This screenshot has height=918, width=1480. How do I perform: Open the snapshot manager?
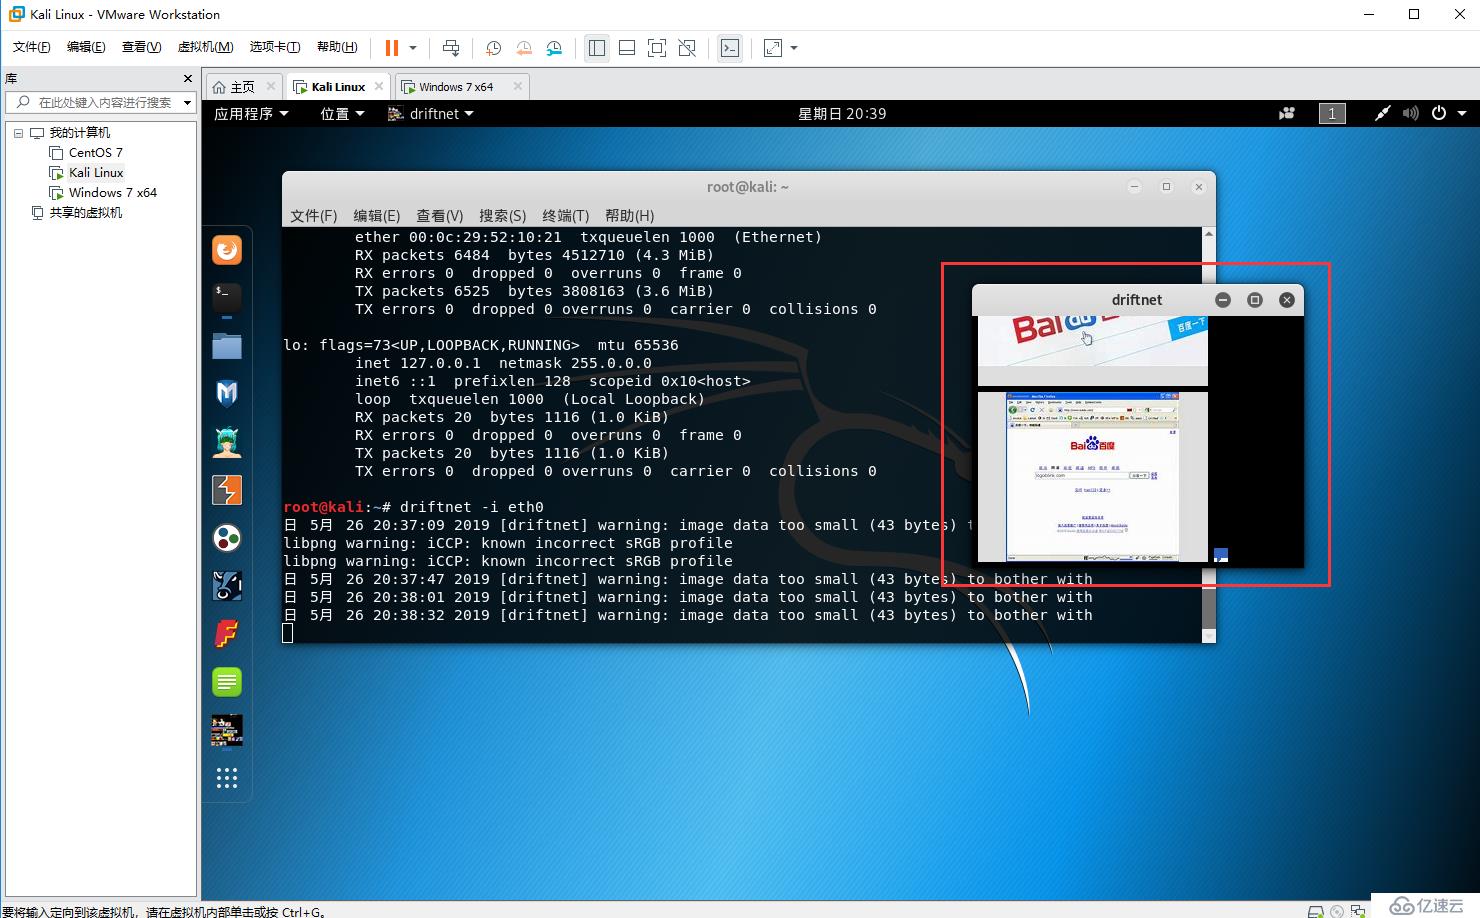tap(555, 48)
